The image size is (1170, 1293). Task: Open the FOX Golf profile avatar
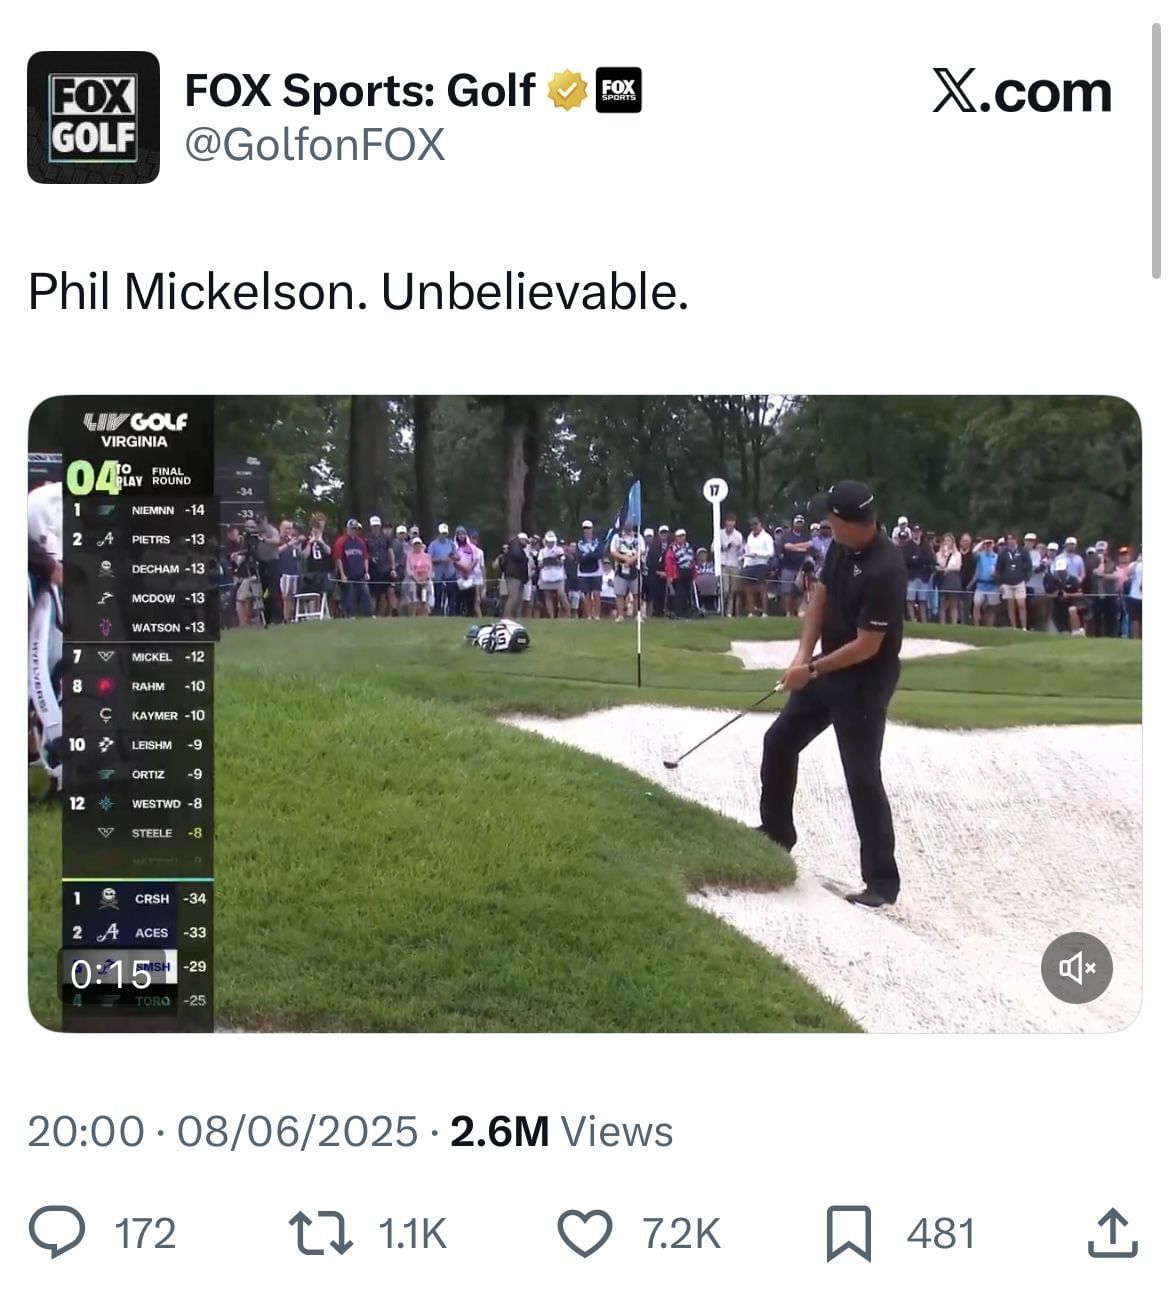coord(93,117)
